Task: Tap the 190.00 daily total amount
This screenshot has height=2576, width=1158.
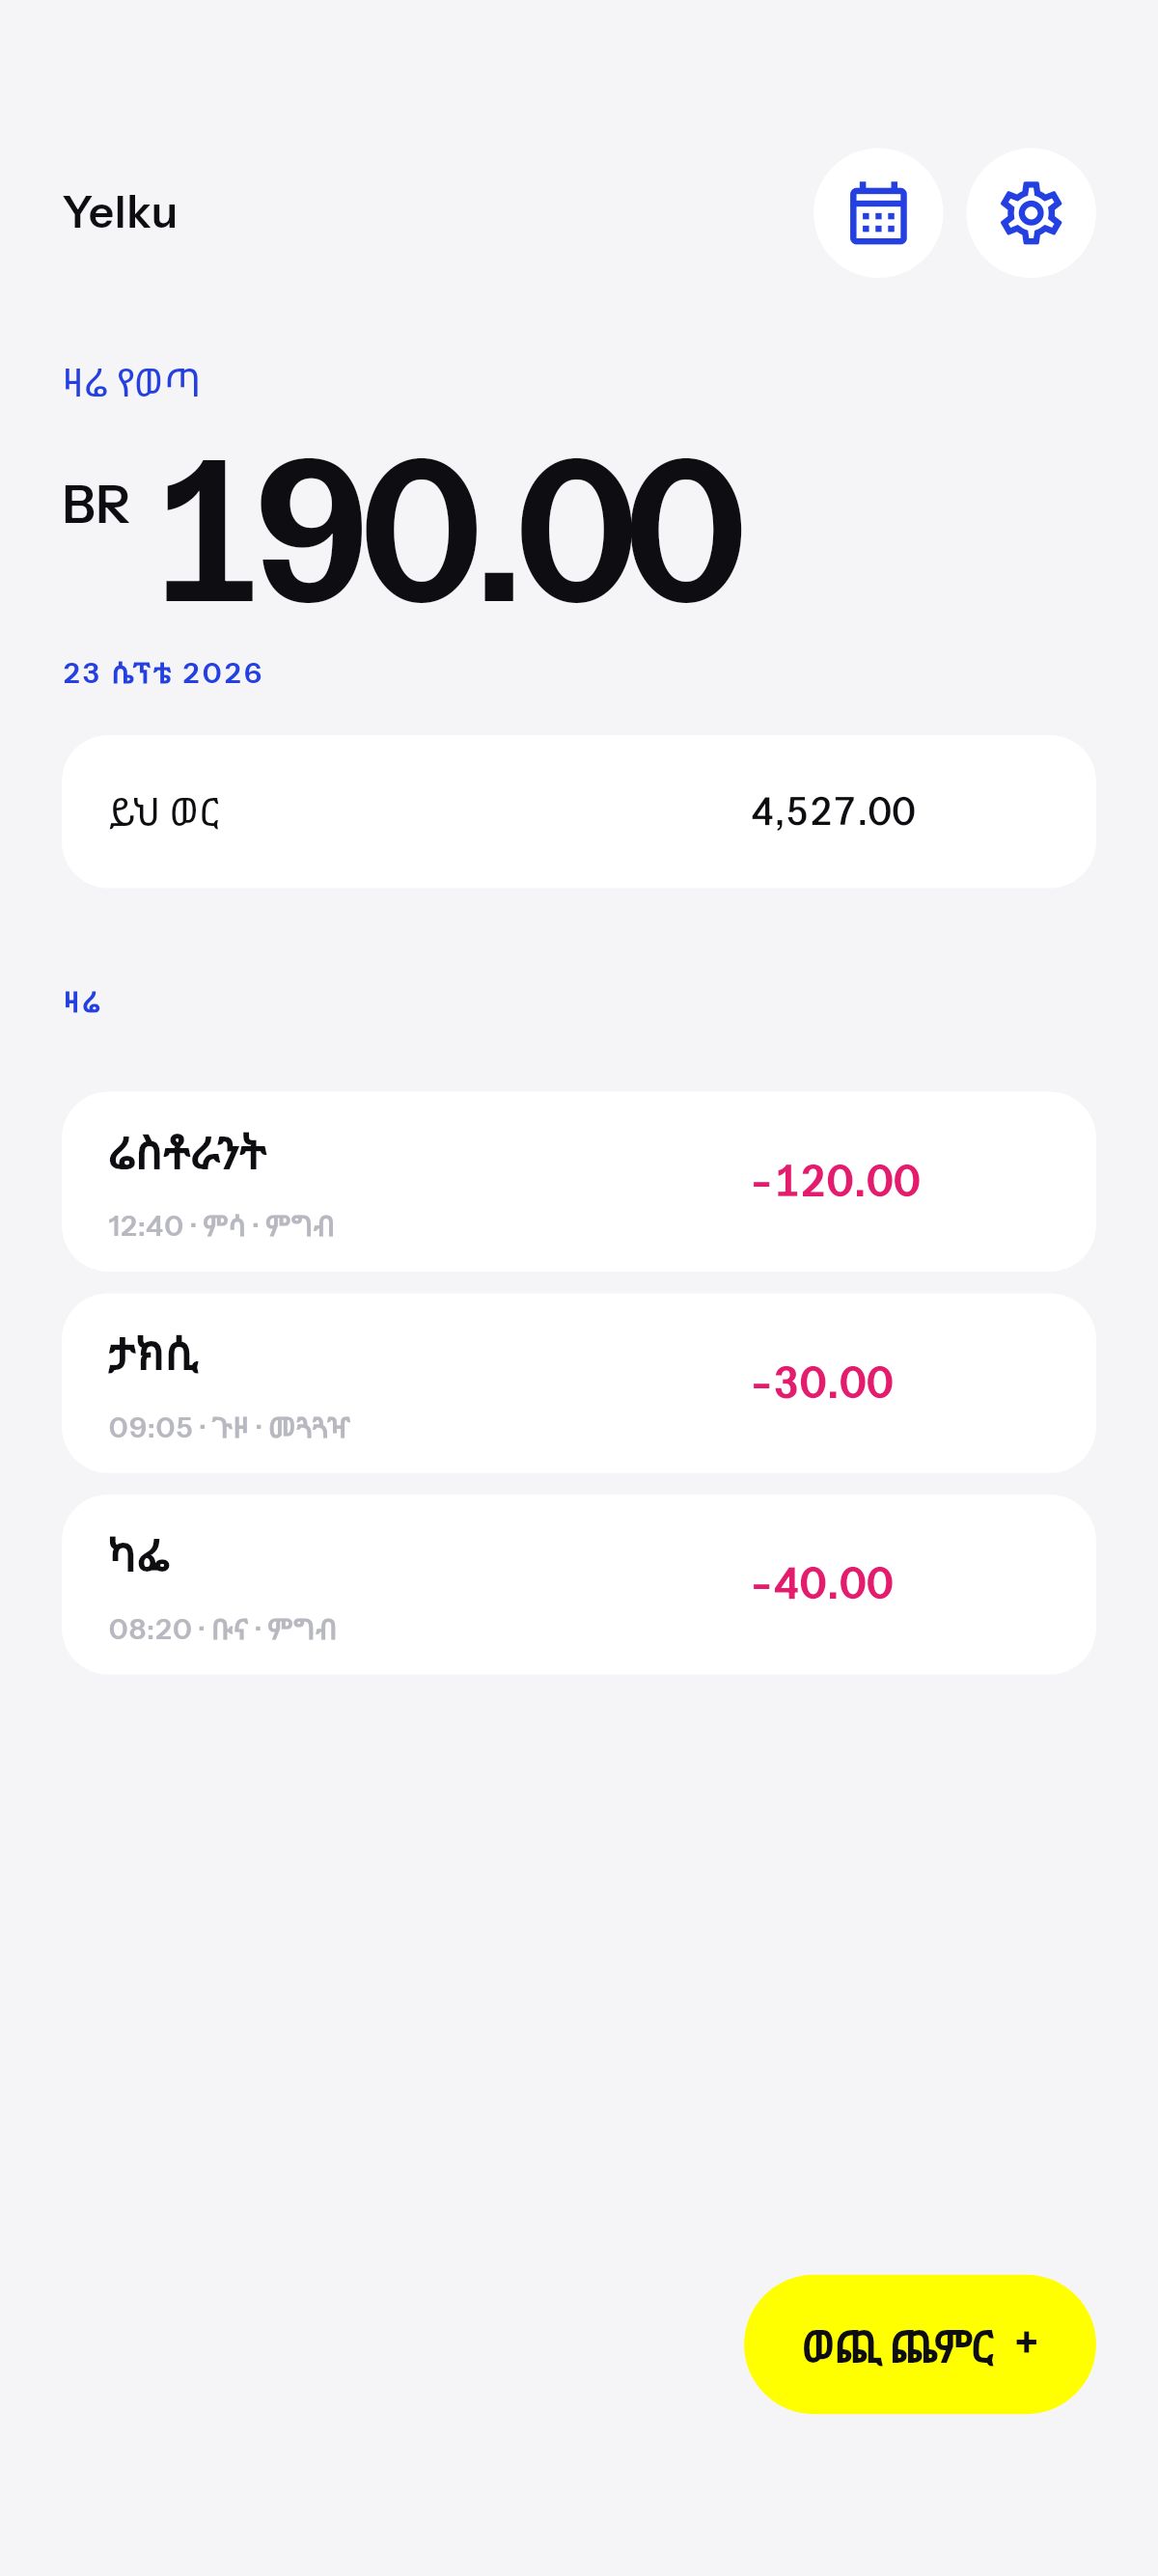Action: point(450,530)
